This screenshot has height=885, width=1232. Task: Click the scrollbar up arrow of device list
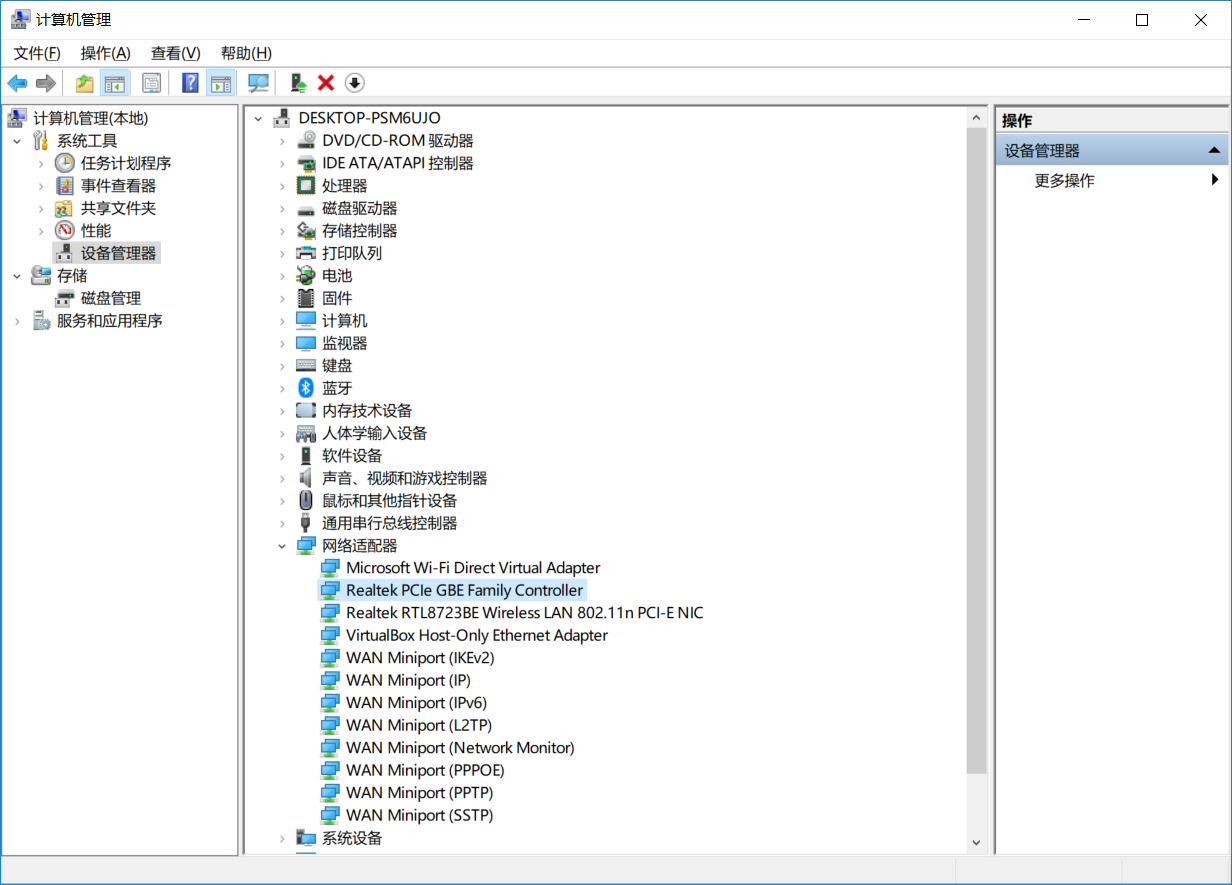pyautogui.click(x=977, y=117)
